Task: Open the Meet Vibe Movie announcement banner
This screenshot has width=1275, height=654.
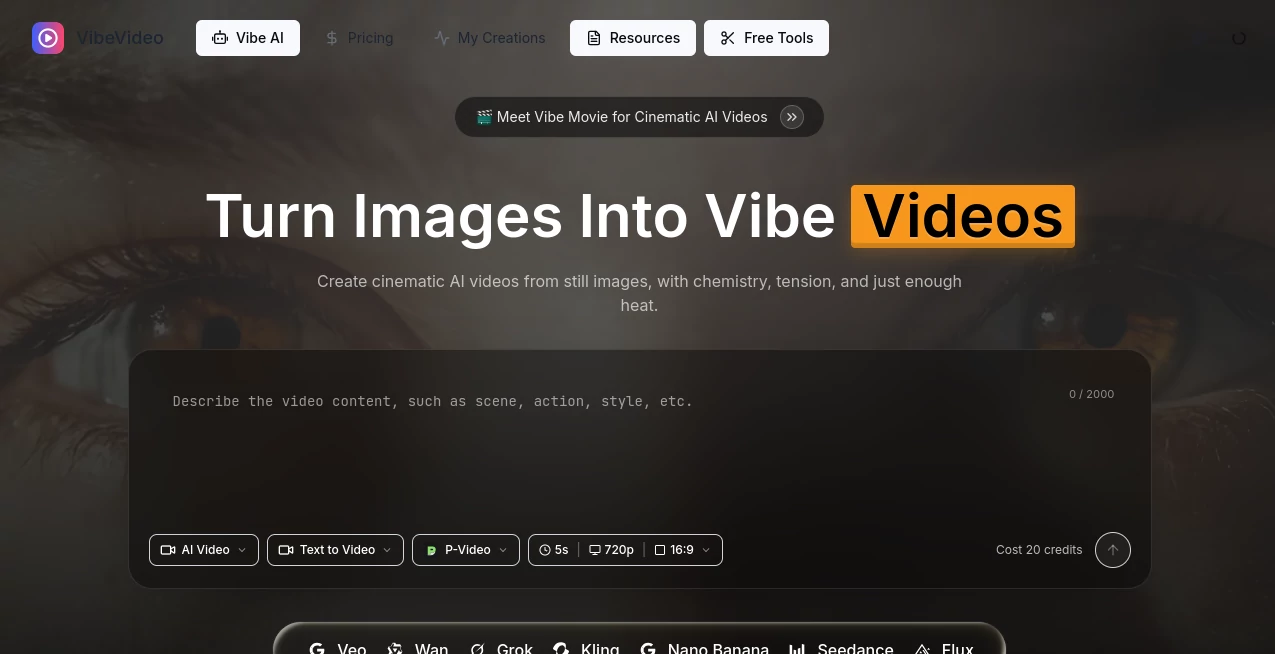Action: coord(639,117)
